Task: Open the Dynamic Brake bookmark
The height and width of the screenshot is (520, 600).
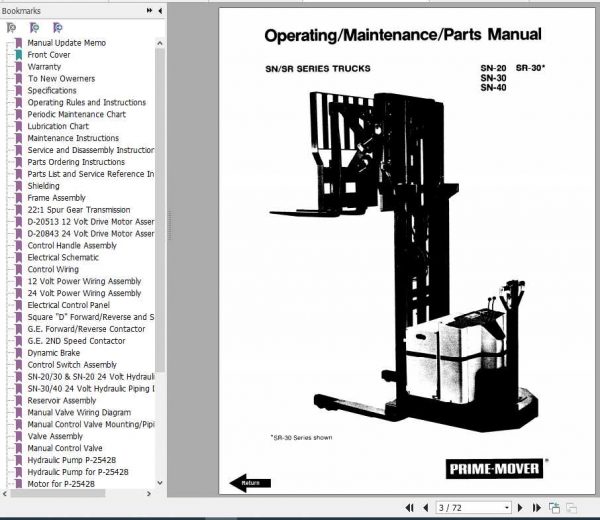Action: coord(54,352)
